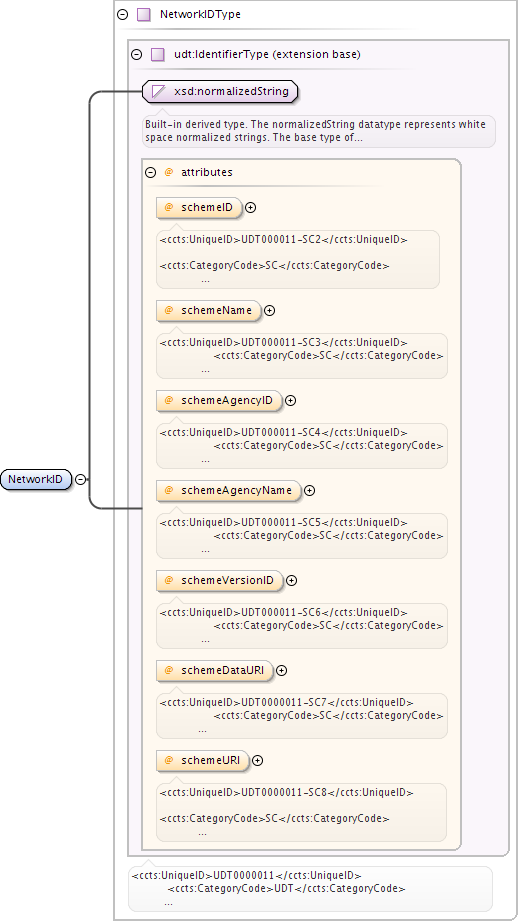Expand the schemeURI attribute
Screen dimensions: 519x922
pos(257,760)
